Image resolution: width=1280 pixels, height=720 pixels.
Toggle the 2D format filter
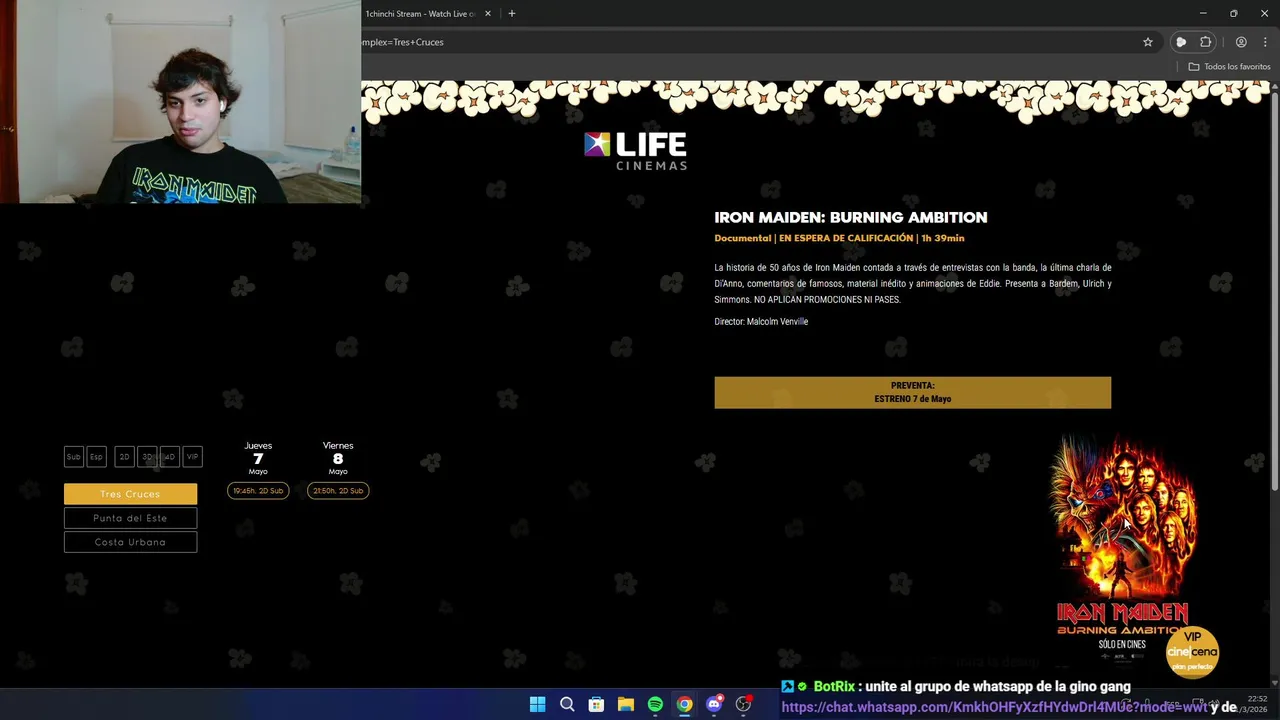(x=124, y=457)
